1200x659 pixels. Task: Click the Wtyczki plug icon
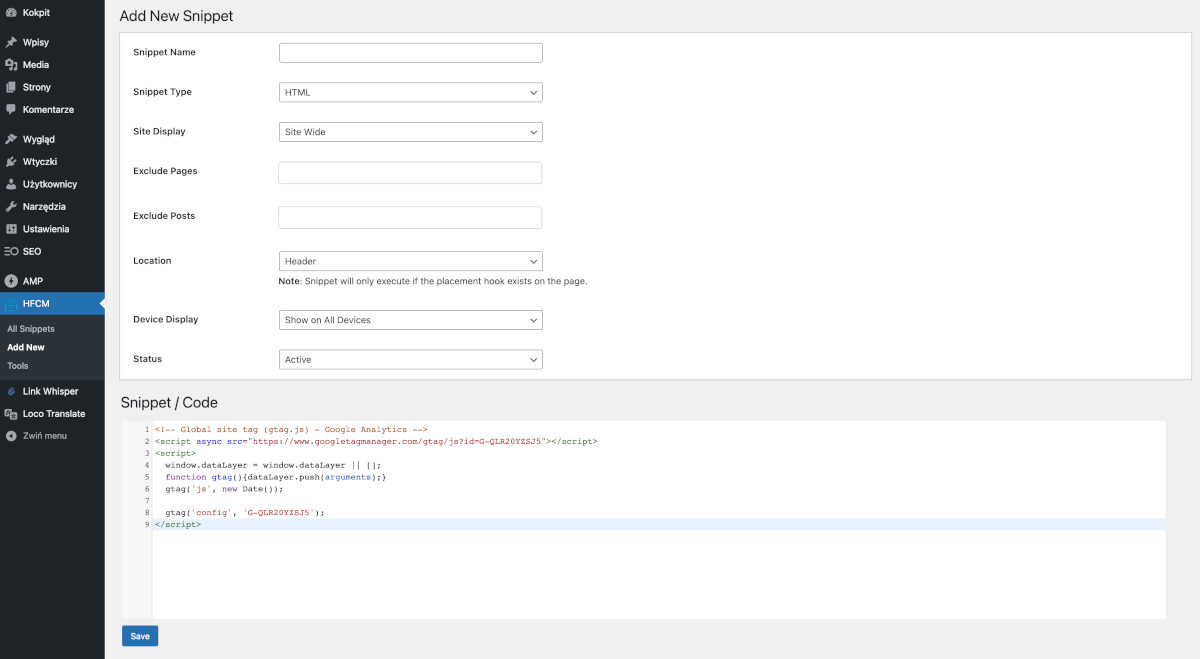tap(11, 161)
